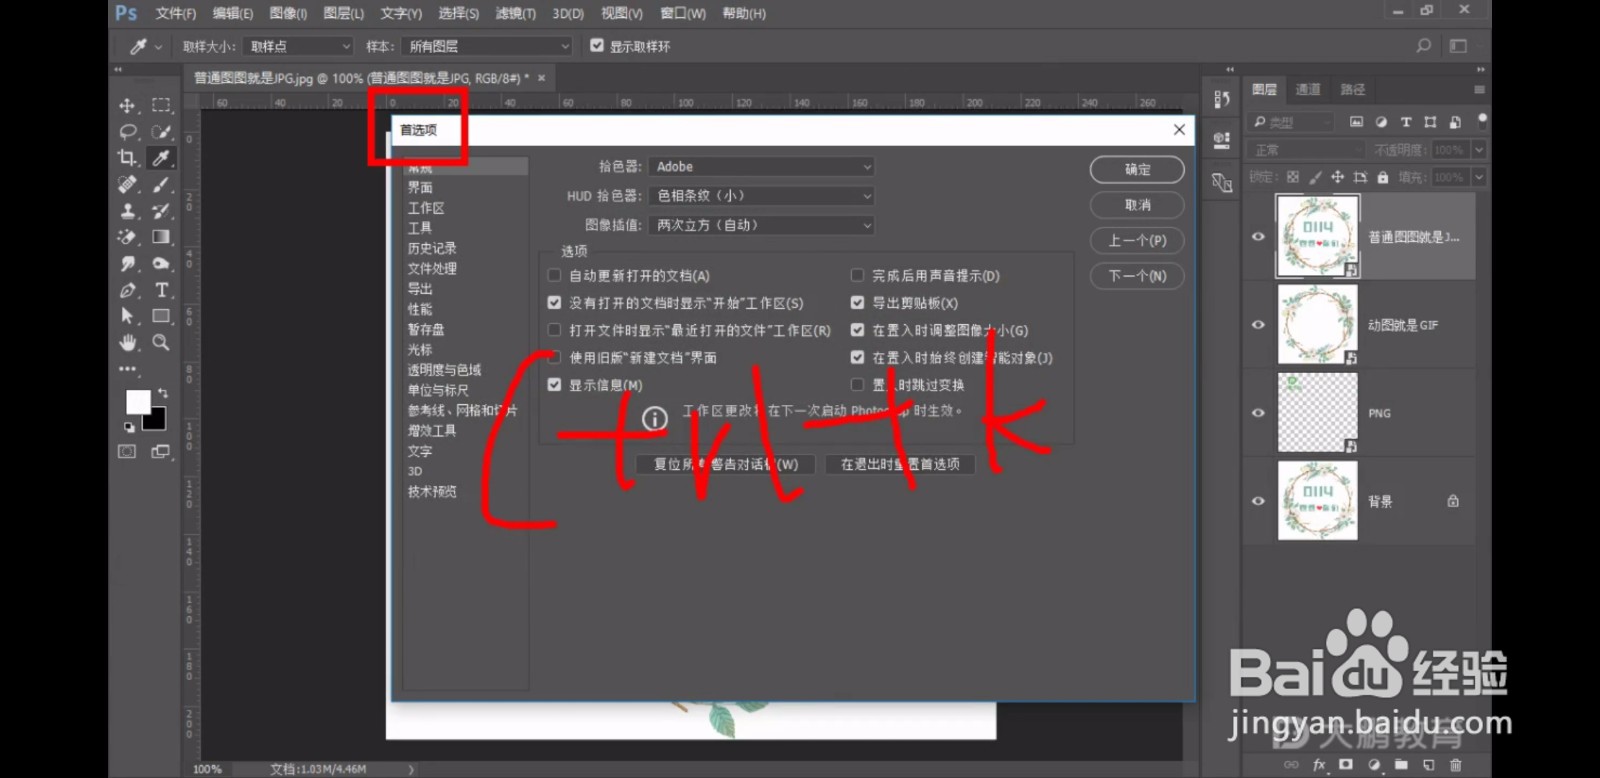The image size is (1600, 778).
Task: Select the Zoom magnifier tool
Action: pyautogui.click(x=160, y=342)
